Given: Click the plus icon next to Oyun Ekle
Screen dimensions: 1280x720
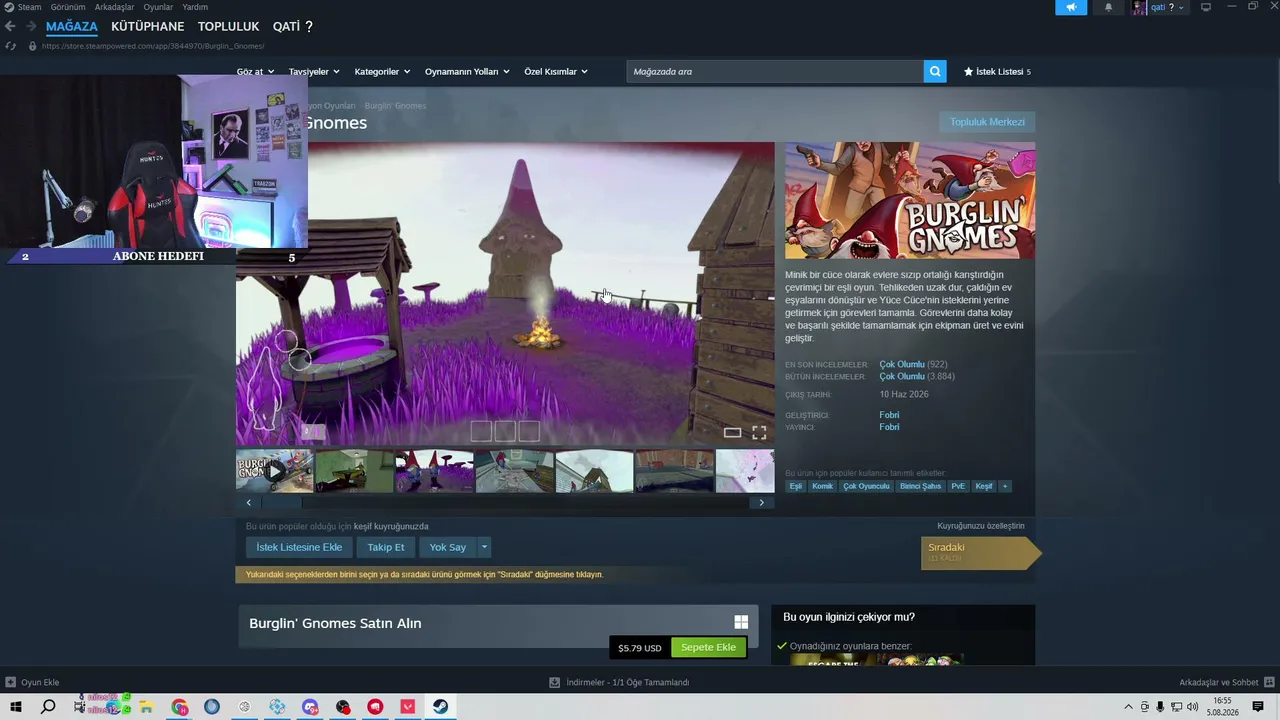Looking at the screenshot, I should [11, 682].
